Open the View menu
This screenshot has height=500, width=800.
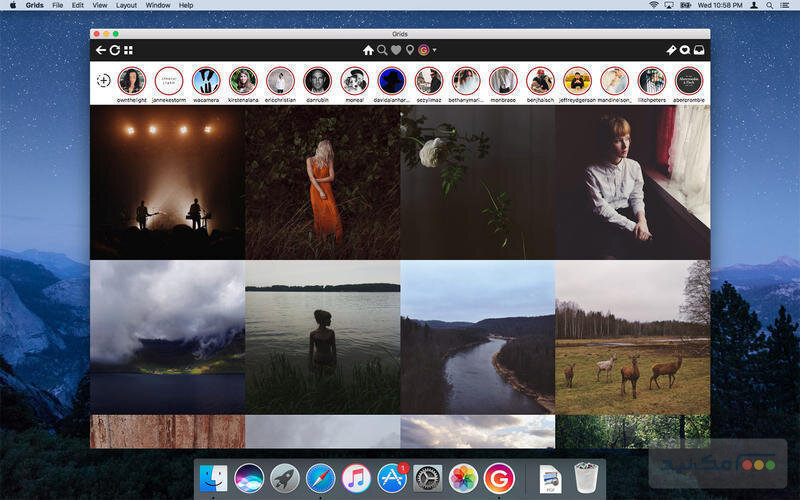point(99,5)
